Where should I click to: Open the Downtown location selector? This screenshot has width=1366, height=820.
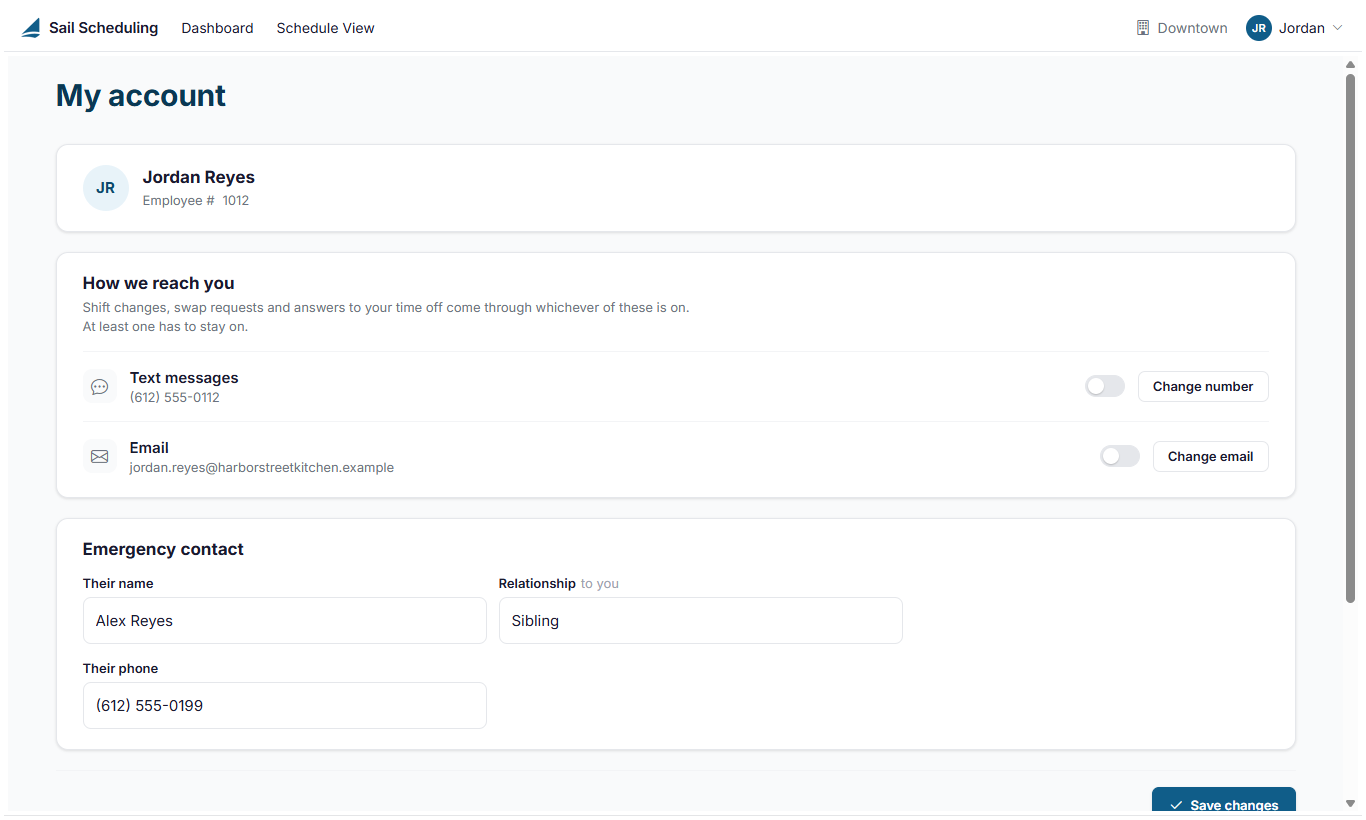[1182, 28]
